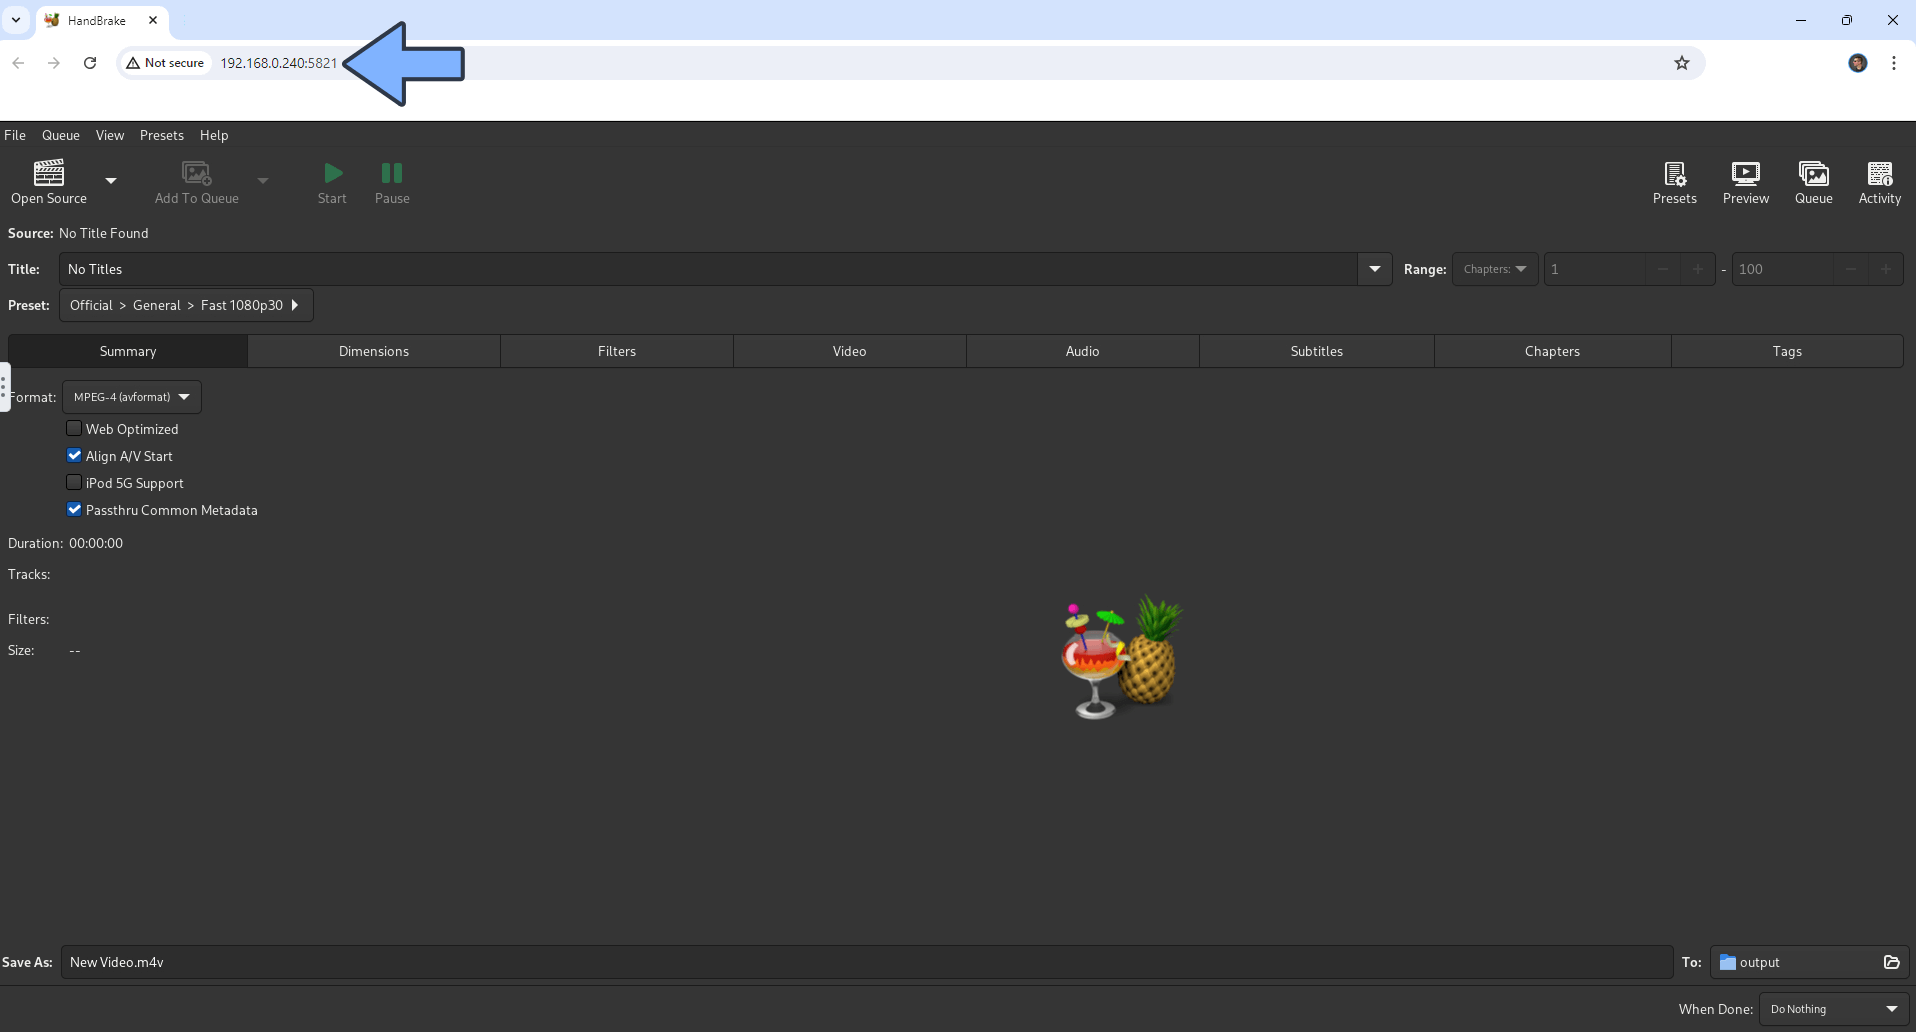
Task: Decrease the range end value of 100
Action: coord(1851,269)
